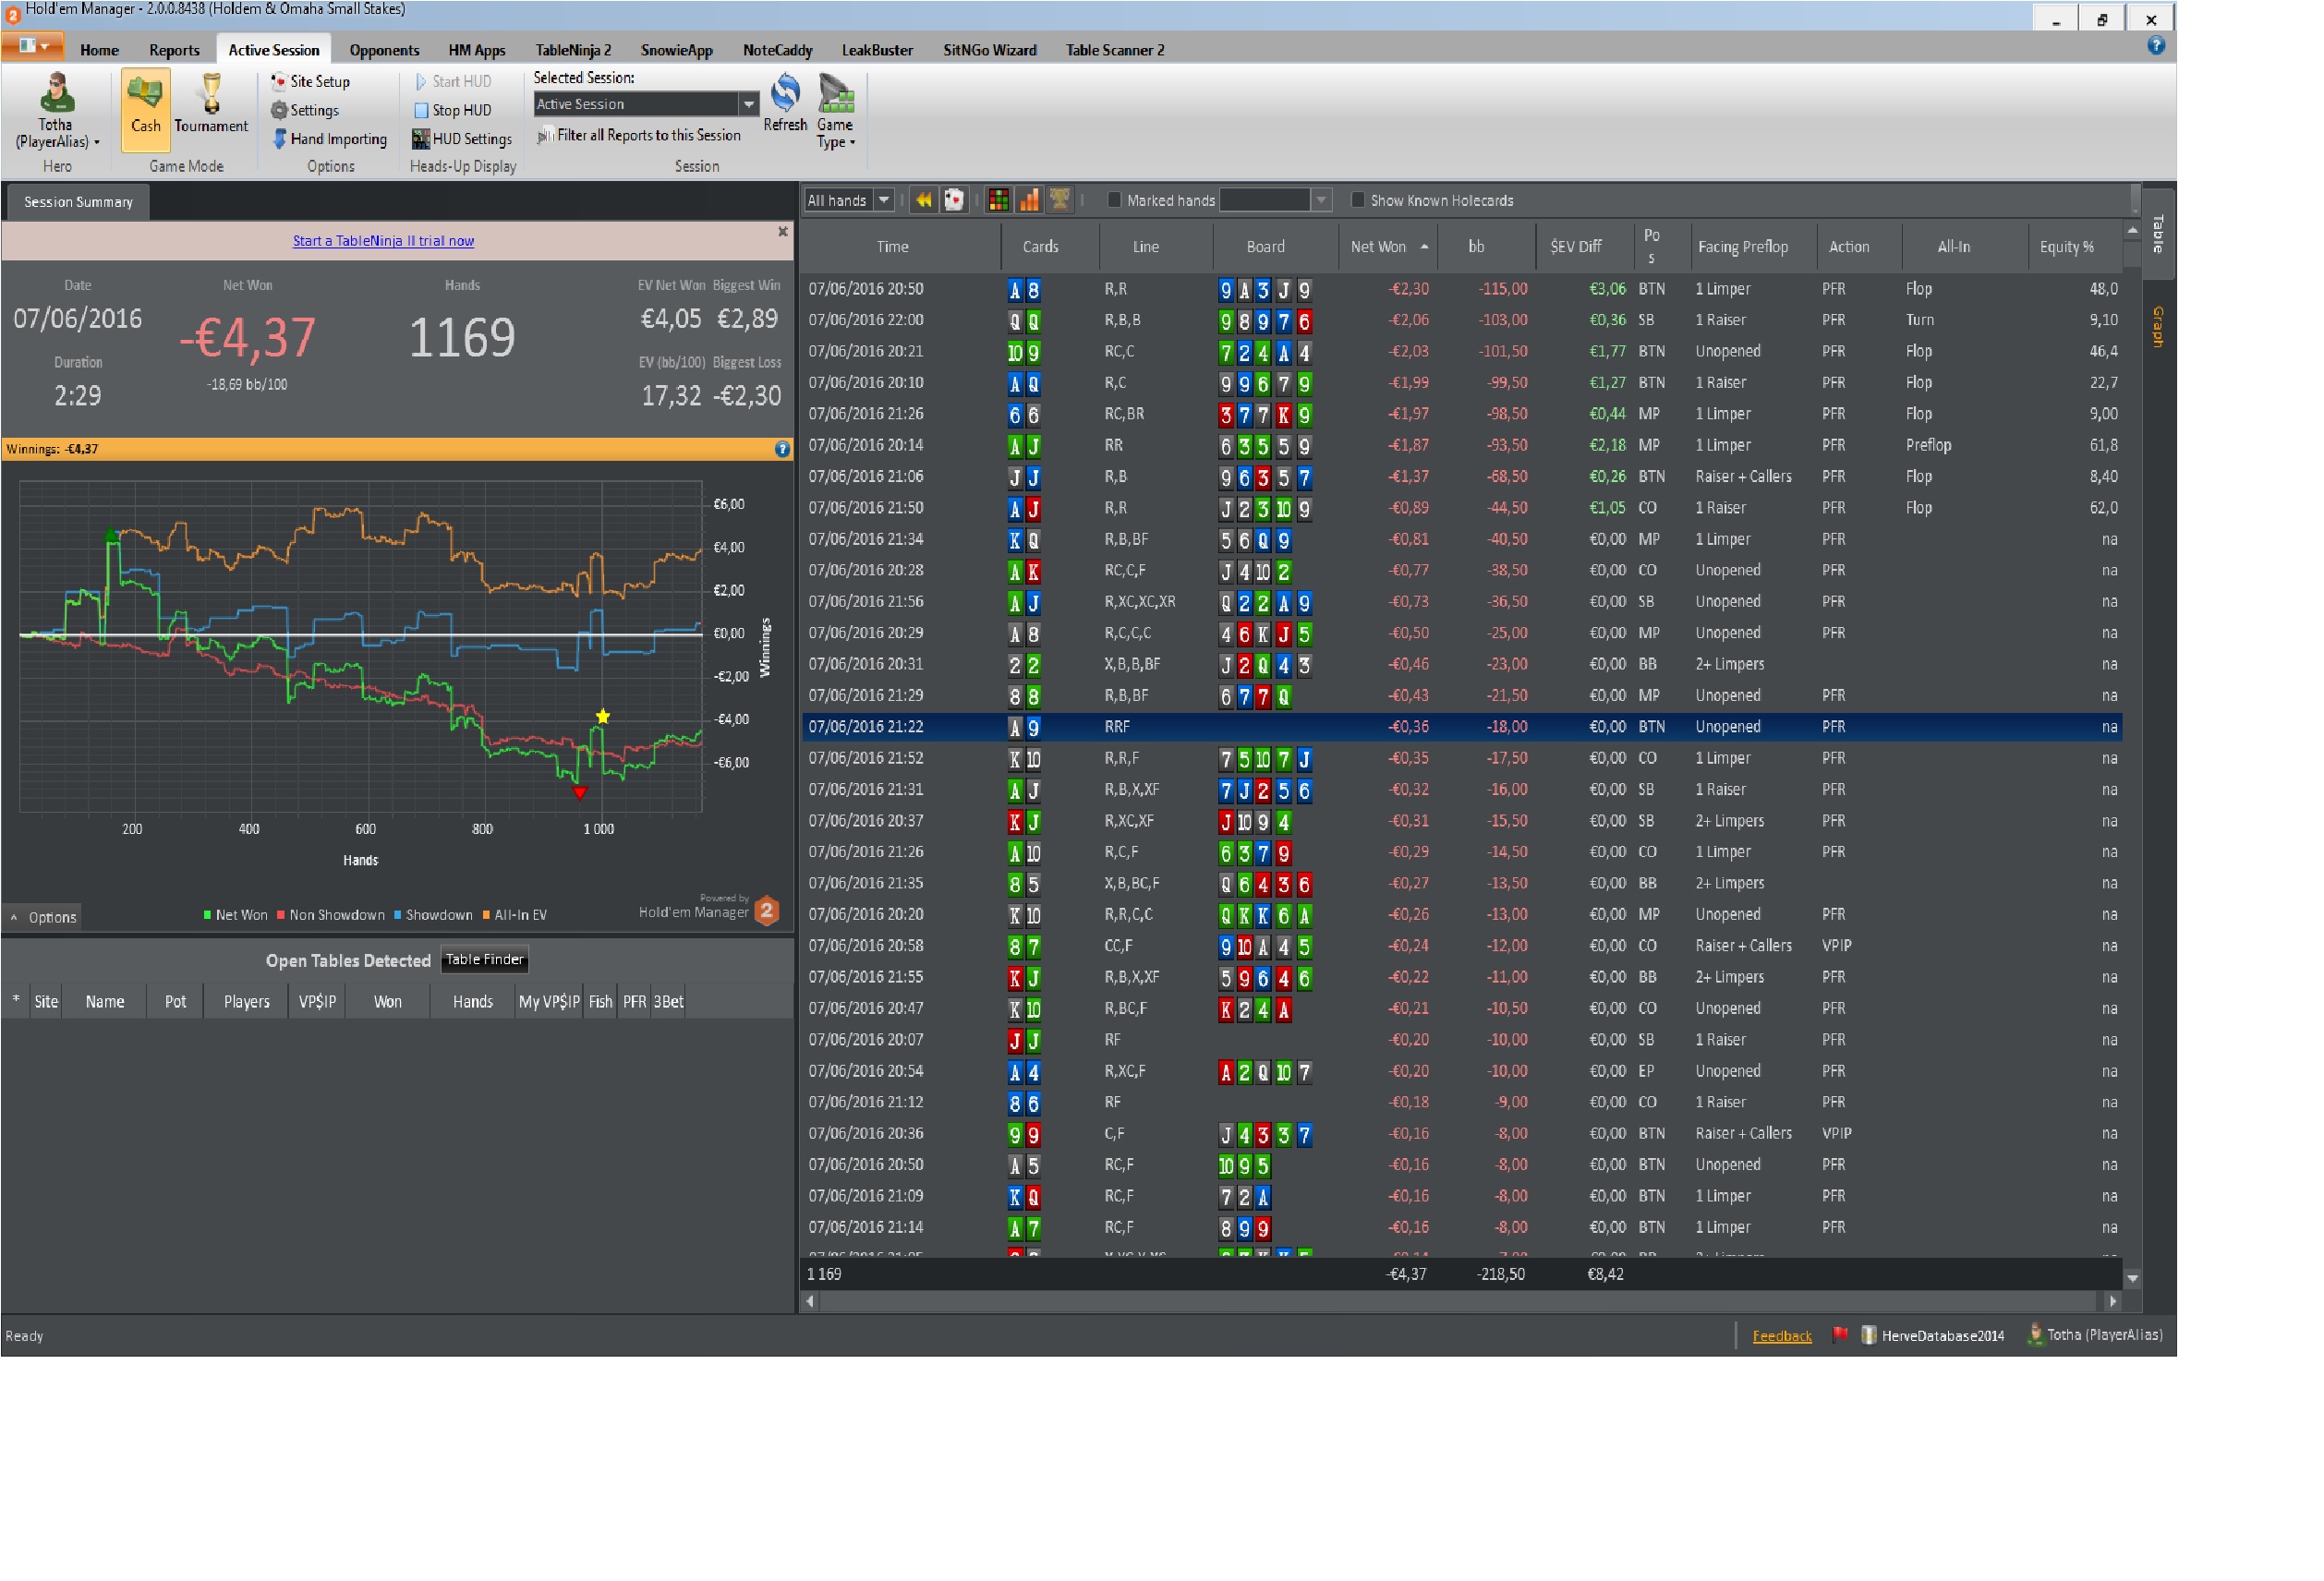The image size is (2324, 1581).
Task: Click the Refresh session icon
Action: 784,96
